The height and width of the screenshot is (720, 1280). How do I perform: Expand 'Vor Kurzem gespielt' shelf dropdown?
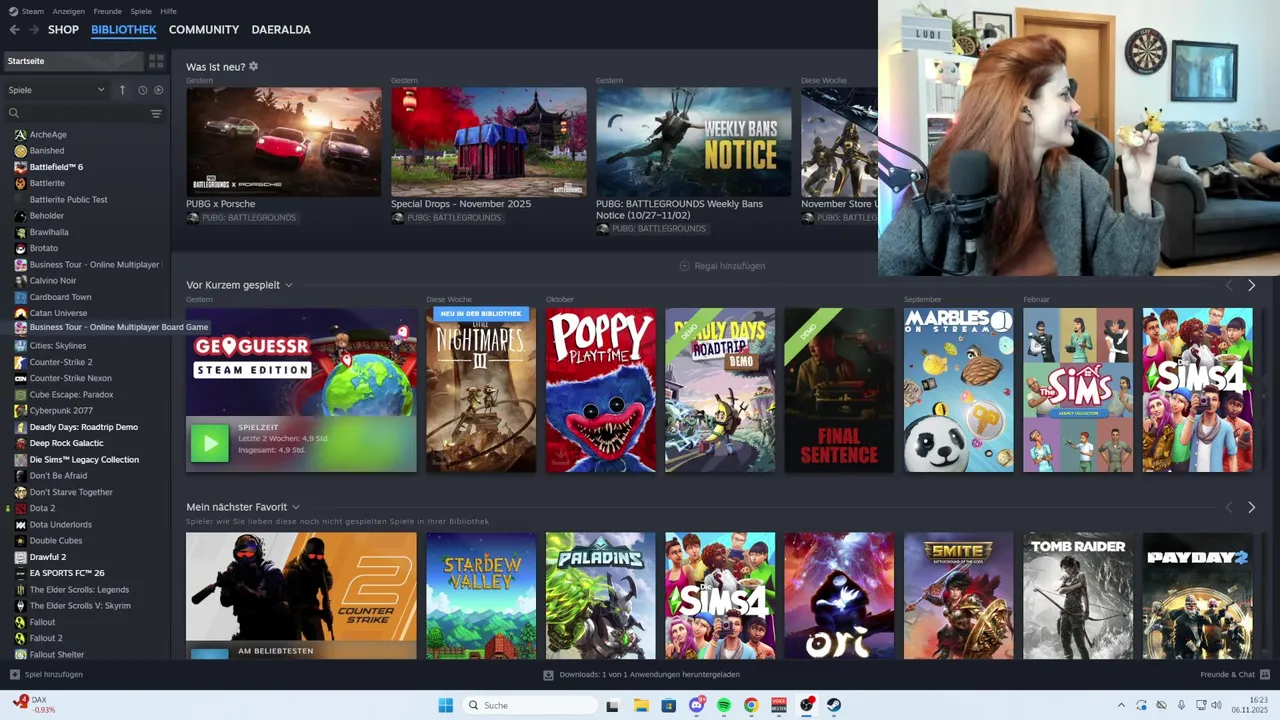pos(289,285)
